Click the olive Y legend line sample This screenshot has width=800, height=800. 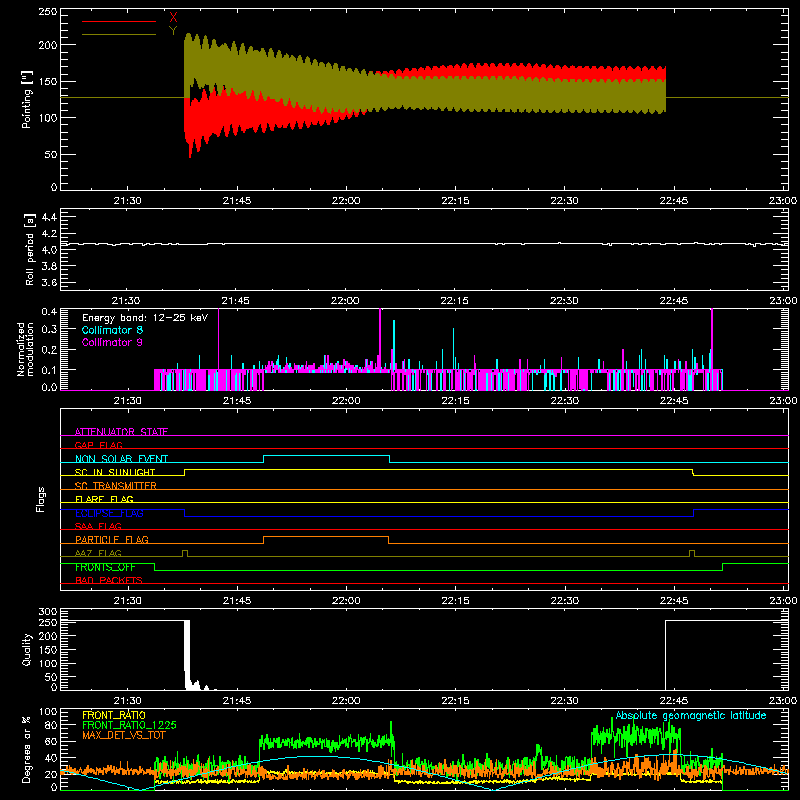(x=119, y=34)
